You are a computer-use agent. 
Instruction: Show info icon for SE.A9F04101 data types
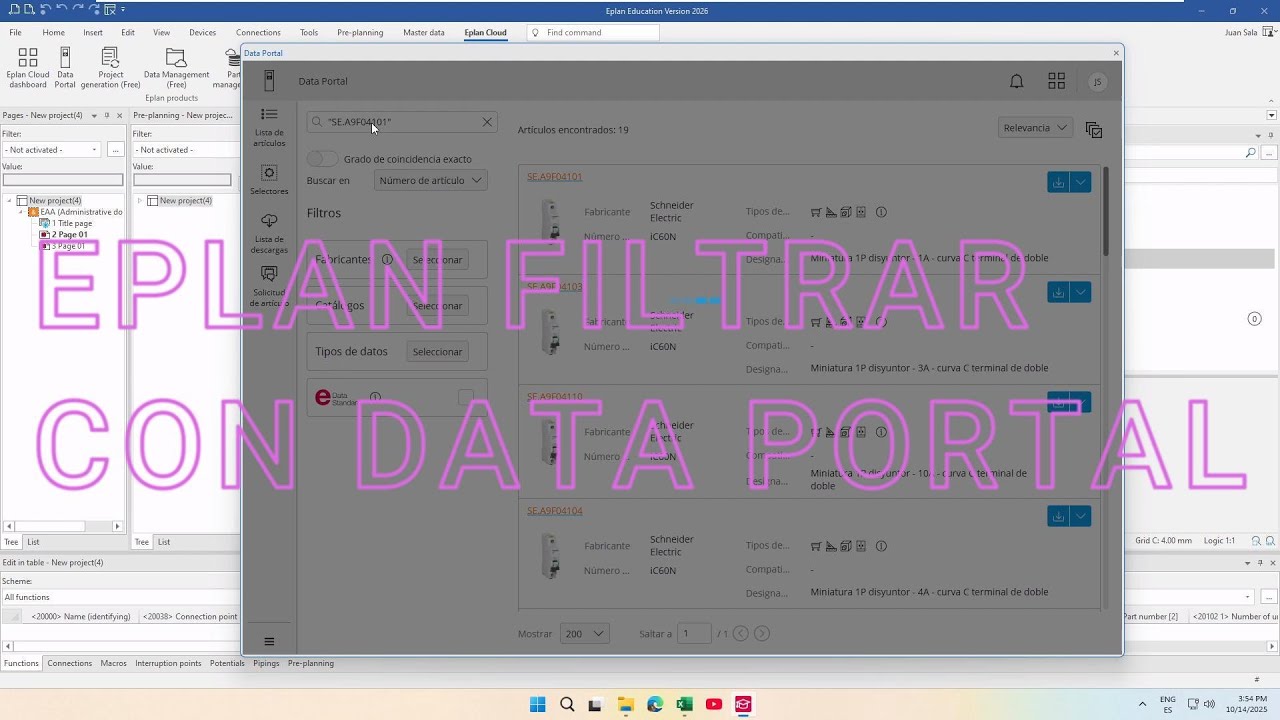pos(881,212)
